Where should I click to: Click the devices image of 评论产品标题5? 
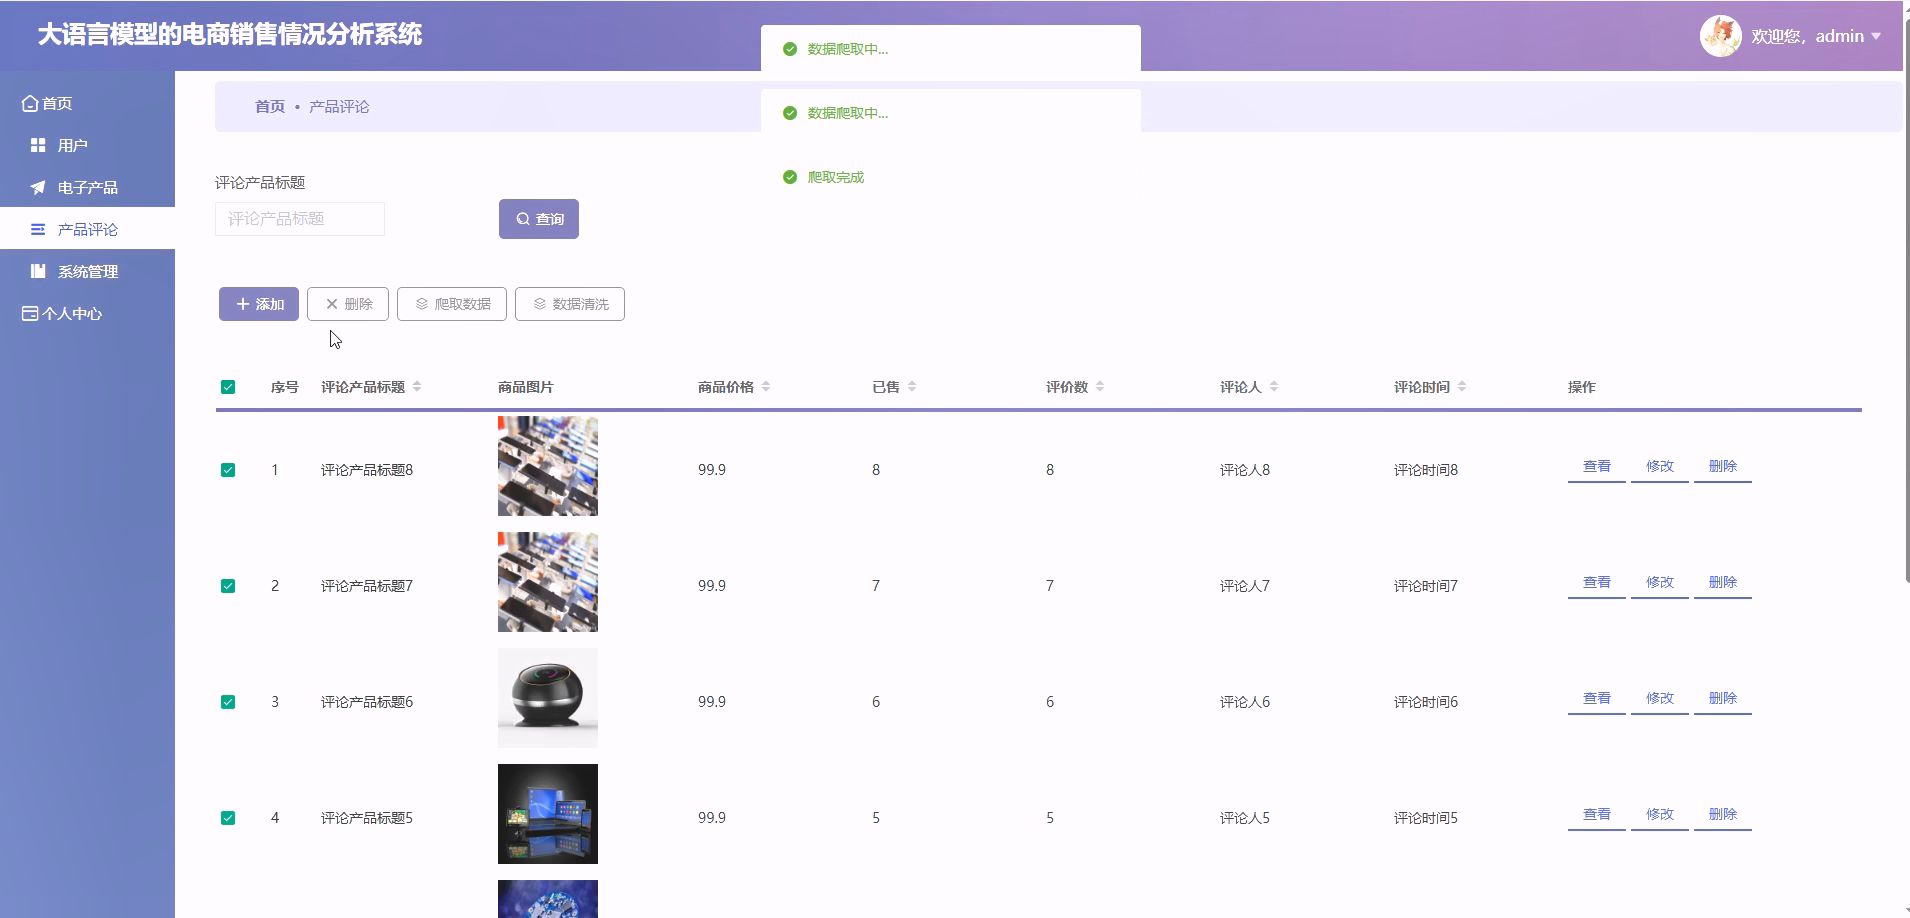[548, 814]
